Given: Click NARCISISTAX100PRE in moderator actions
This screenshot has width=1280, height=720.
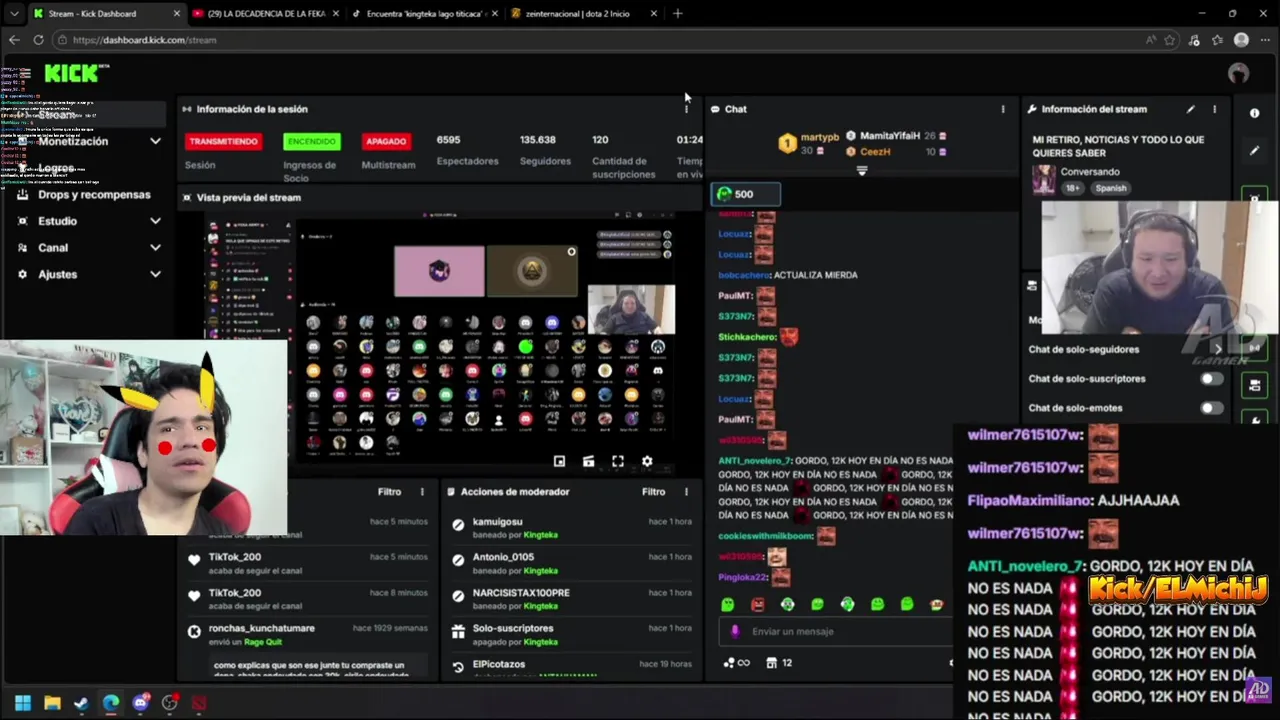Looking at the screenshot, I should 521,593.
